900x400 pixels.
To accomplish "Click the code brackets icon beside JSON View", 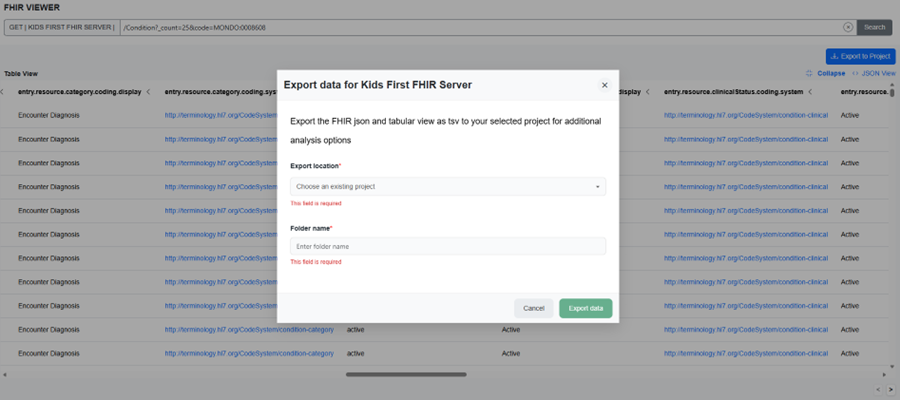I will click(x=855, y=73).
